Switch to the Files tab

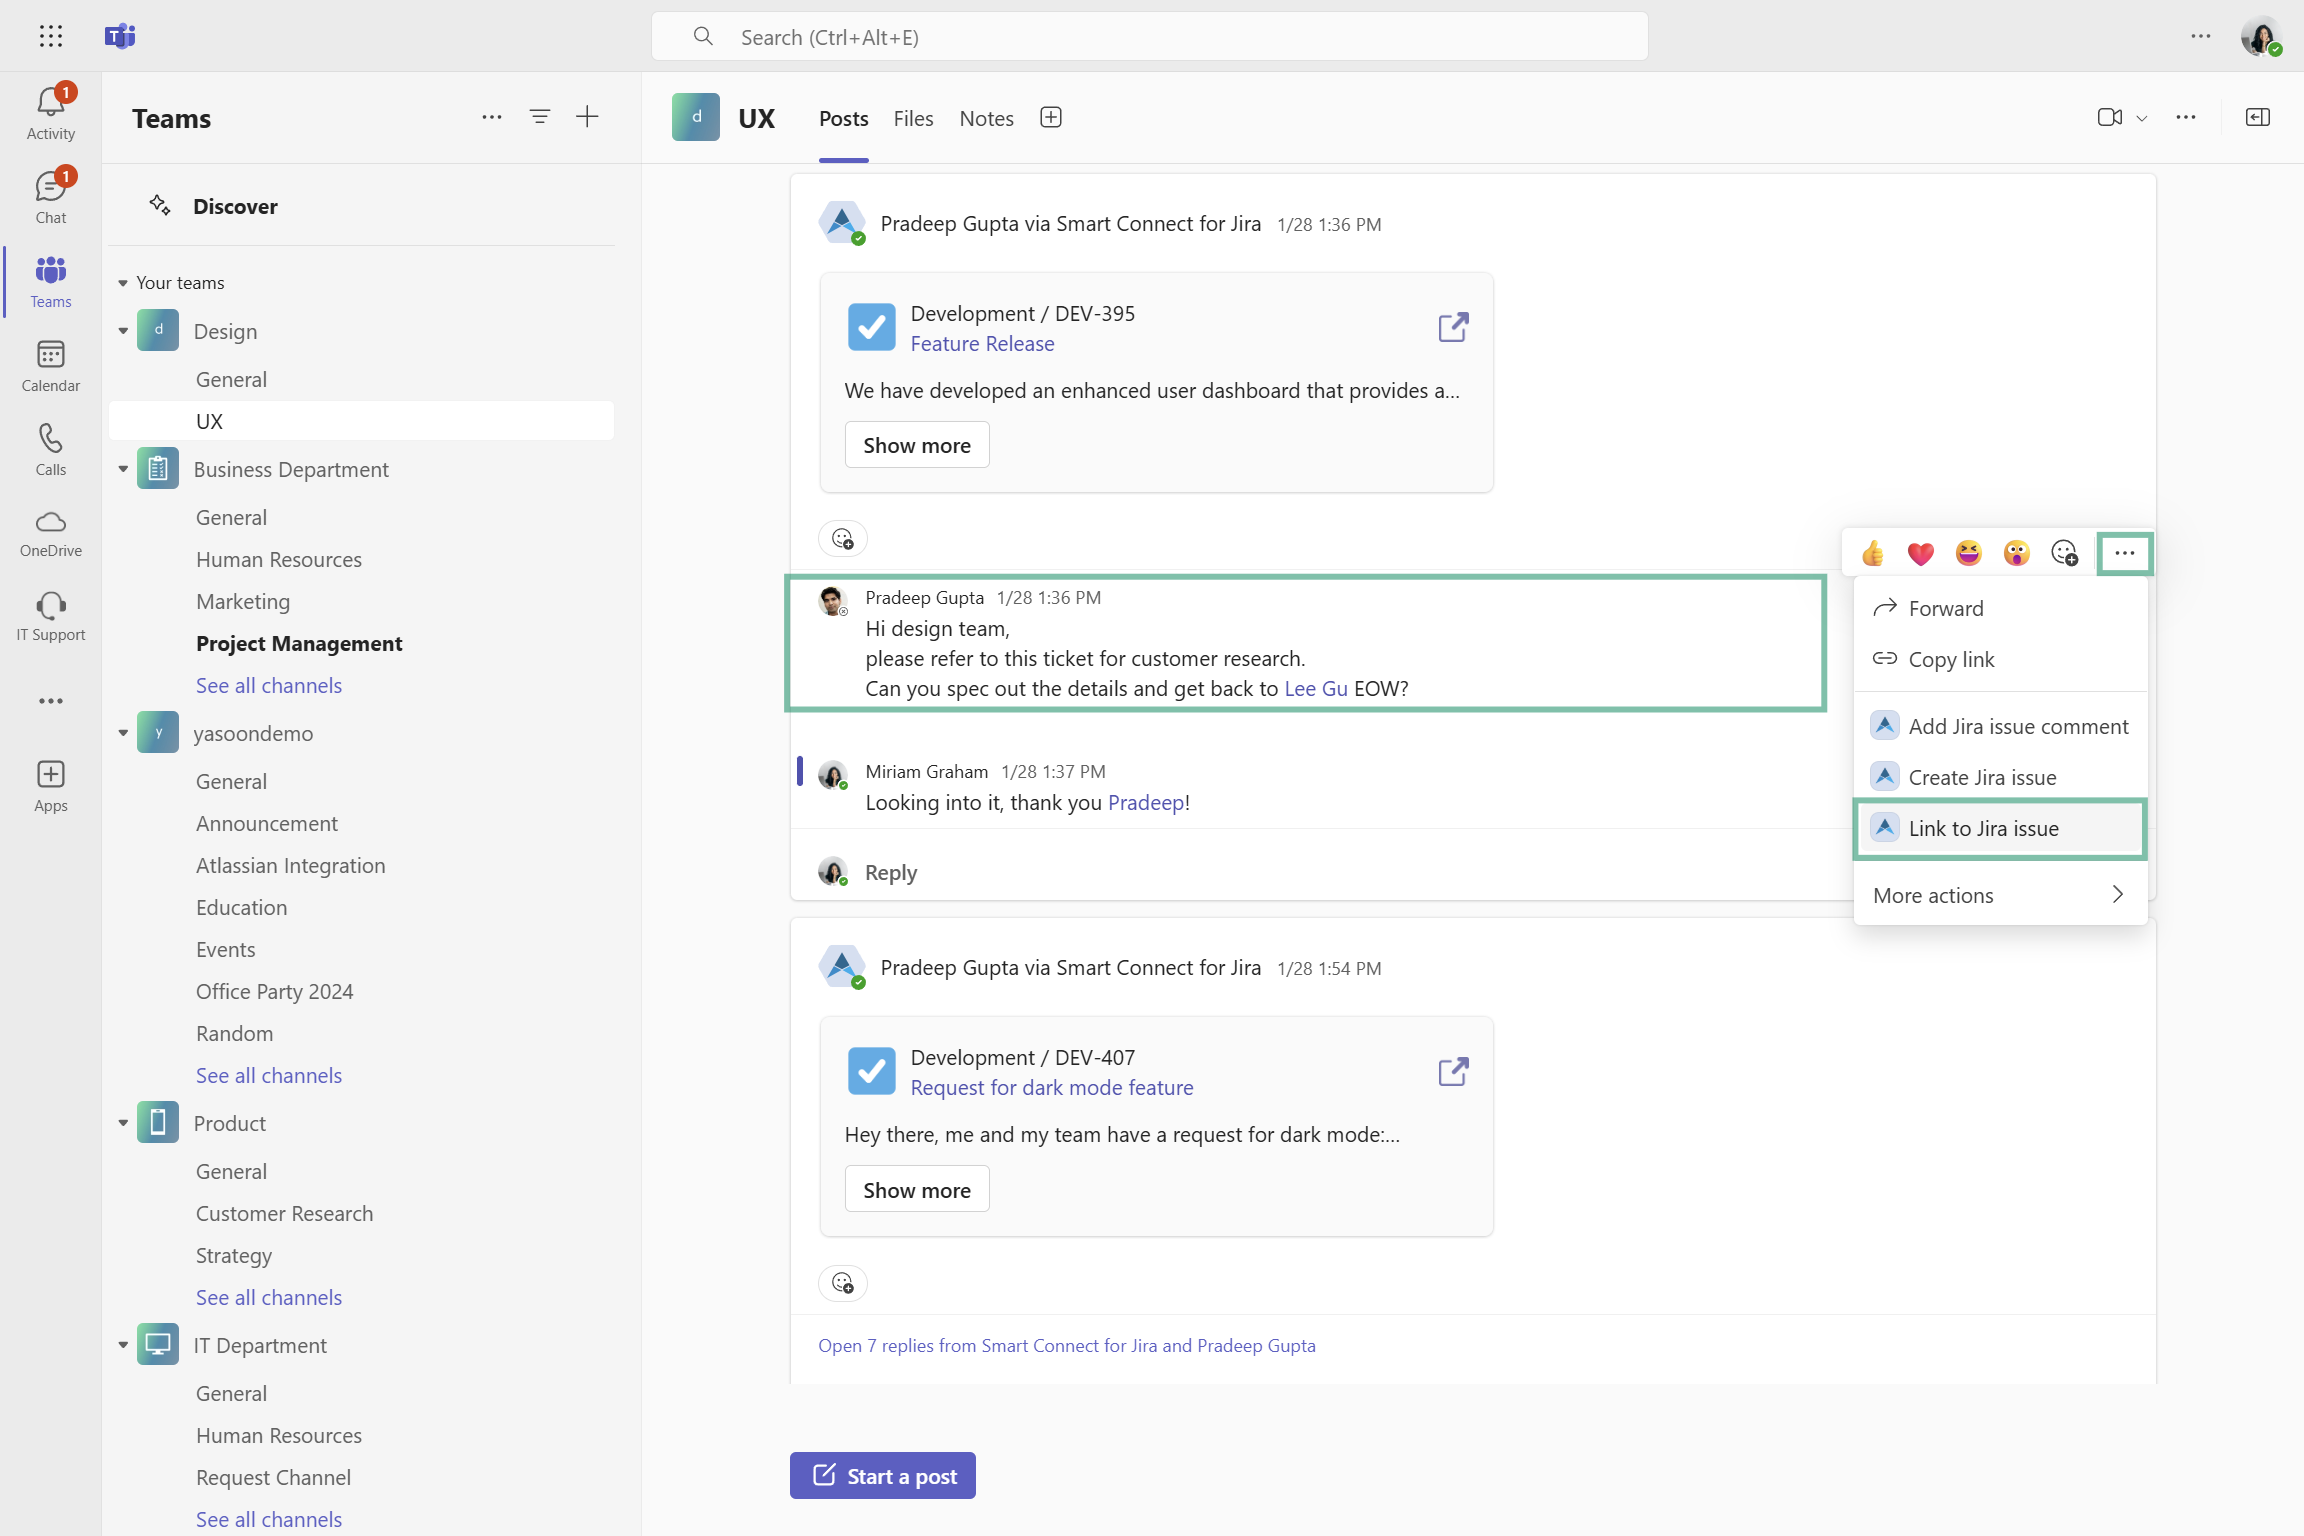click(x=913, y=118)
